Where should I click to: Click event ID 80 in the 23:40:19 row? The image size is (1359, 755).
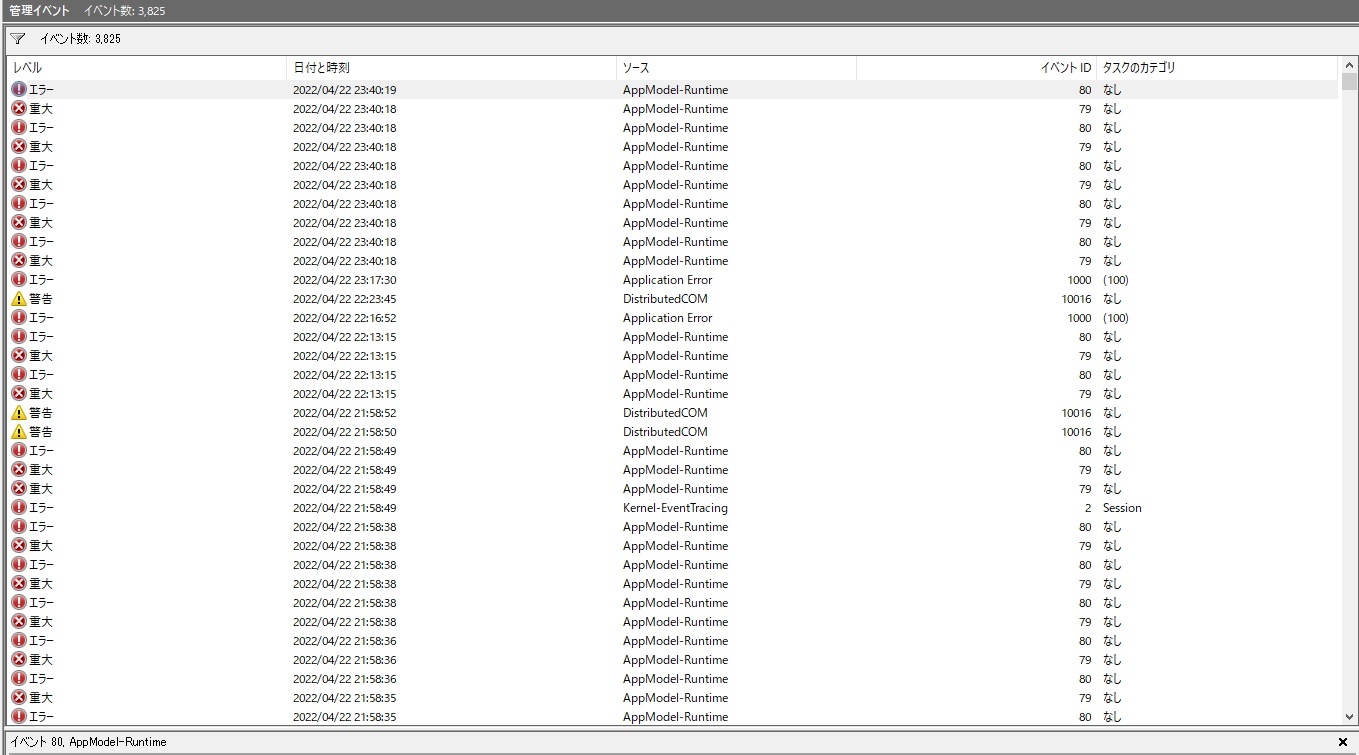[x=1085, y=90]
